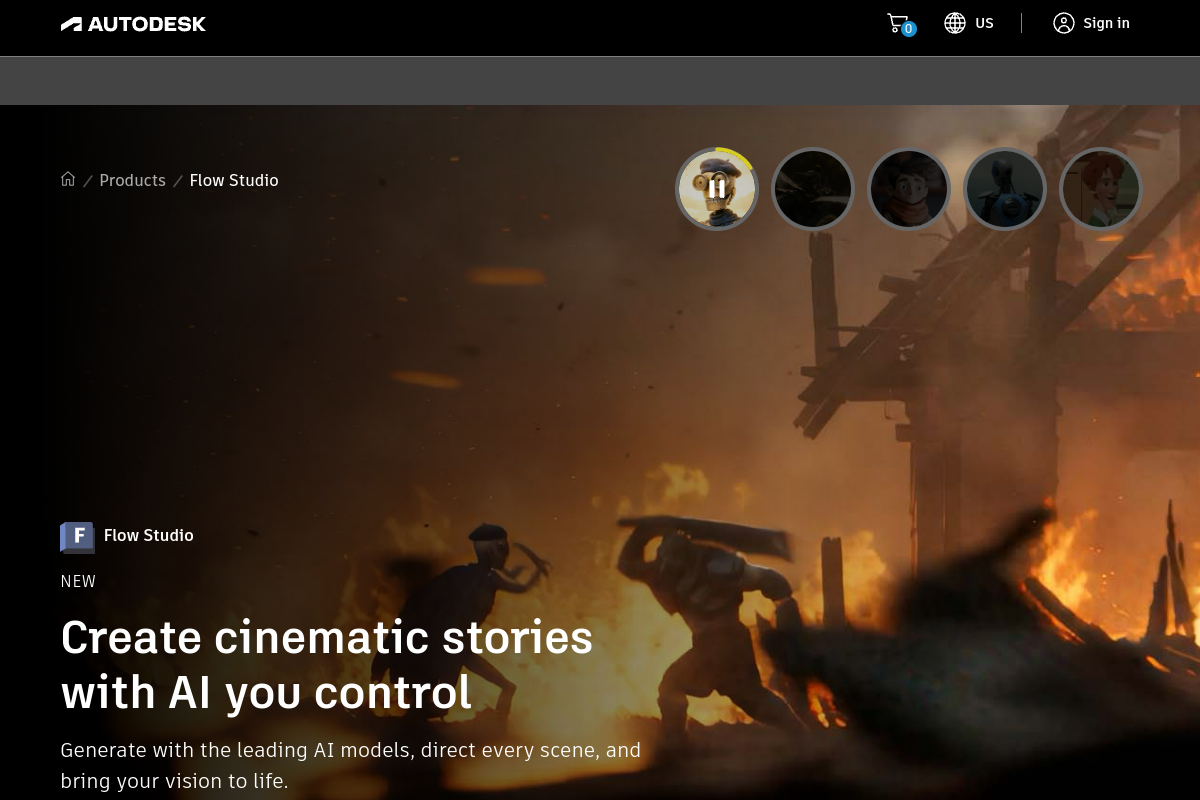
Task: Click the Flow Studio breadcrumb
Action: pos(234,180)
